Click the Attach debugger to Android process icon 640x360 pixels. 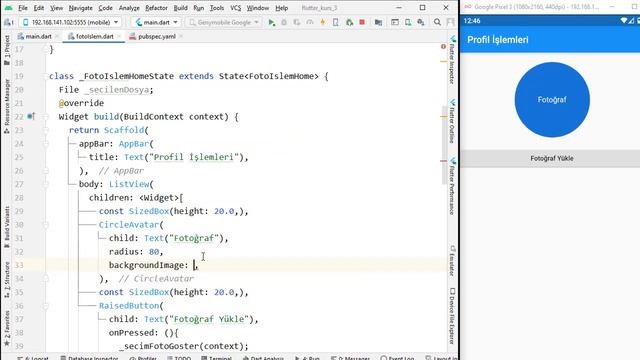click(x=349, y=22)
